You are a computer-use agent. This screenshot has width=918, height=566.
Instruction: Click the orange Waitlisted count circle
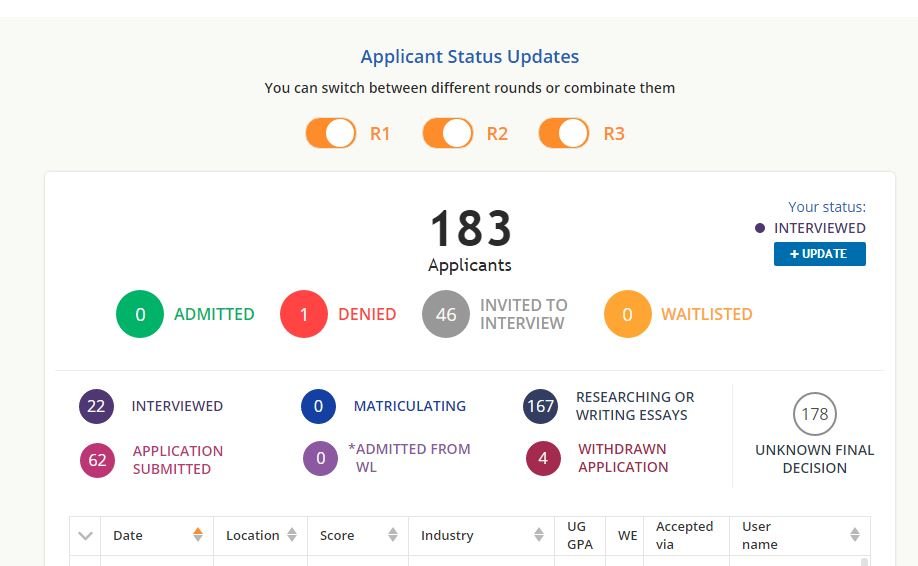point(628,314)
